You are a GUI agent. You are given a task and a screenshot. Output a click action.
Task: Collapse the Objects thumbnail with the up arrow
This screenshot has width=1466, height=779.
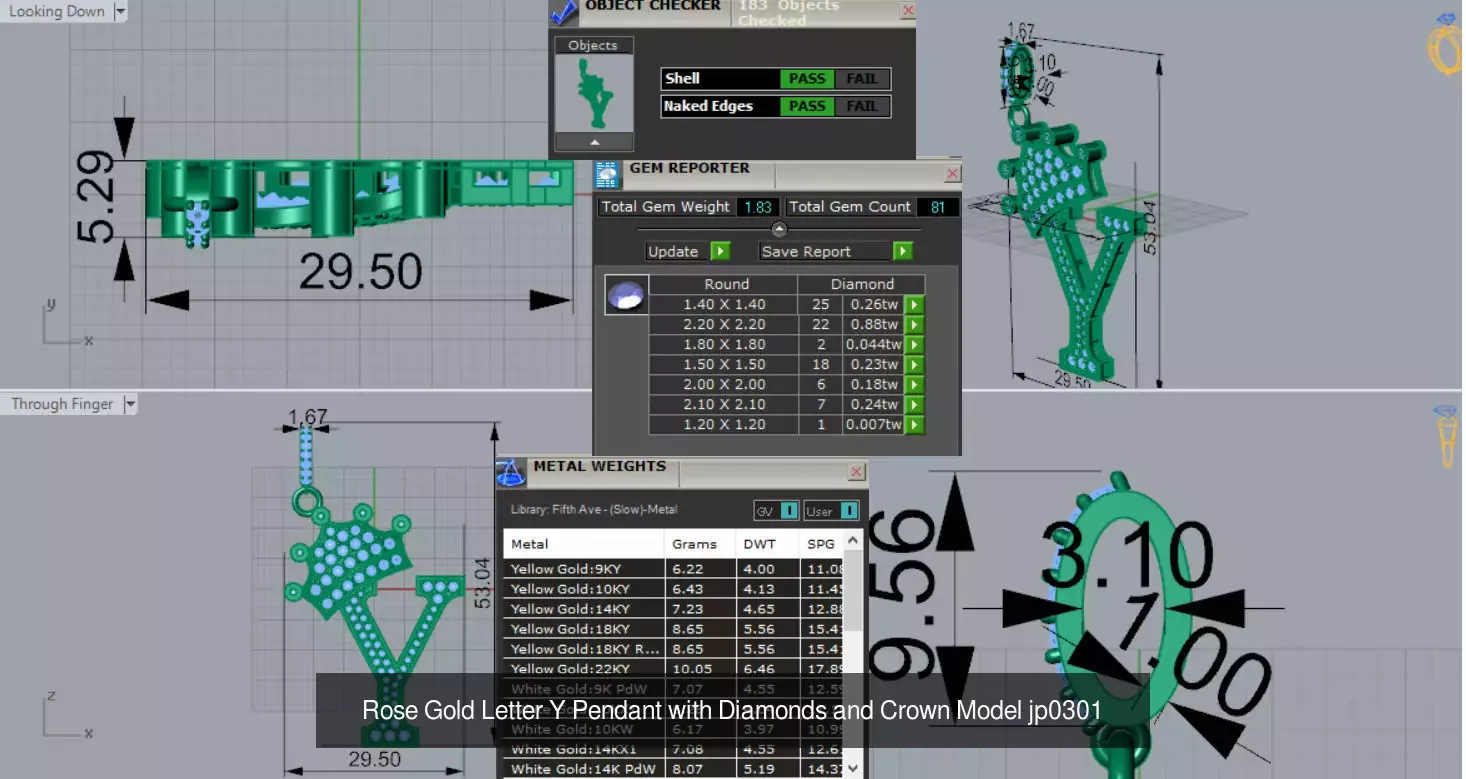594,142
